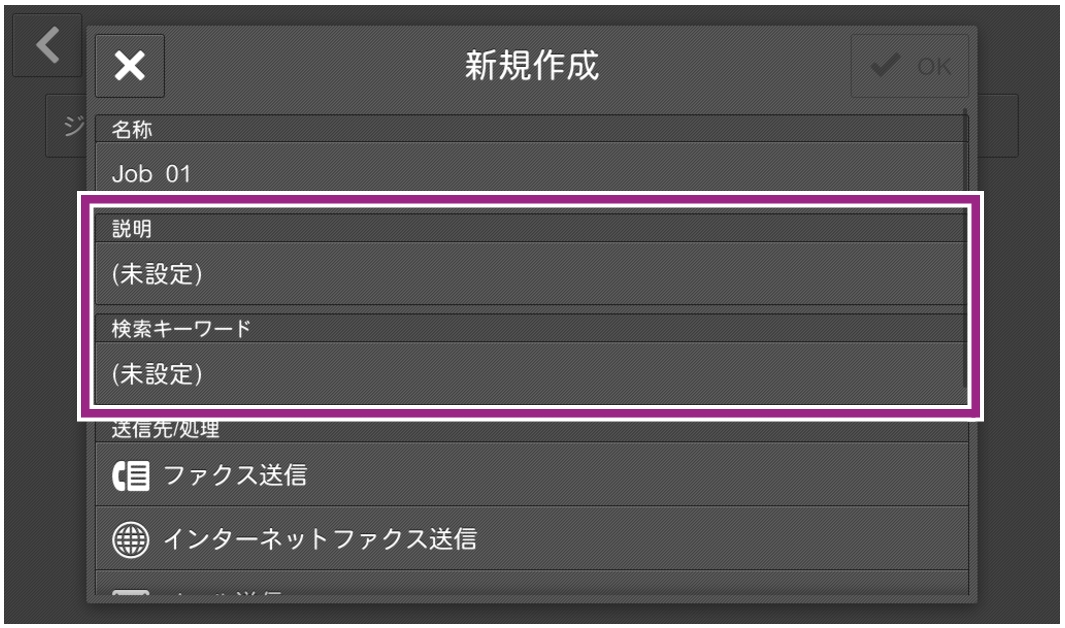Choose the インターネットファクス送信 option
This screenshot has height=628, width=1065.
point(530,540)
